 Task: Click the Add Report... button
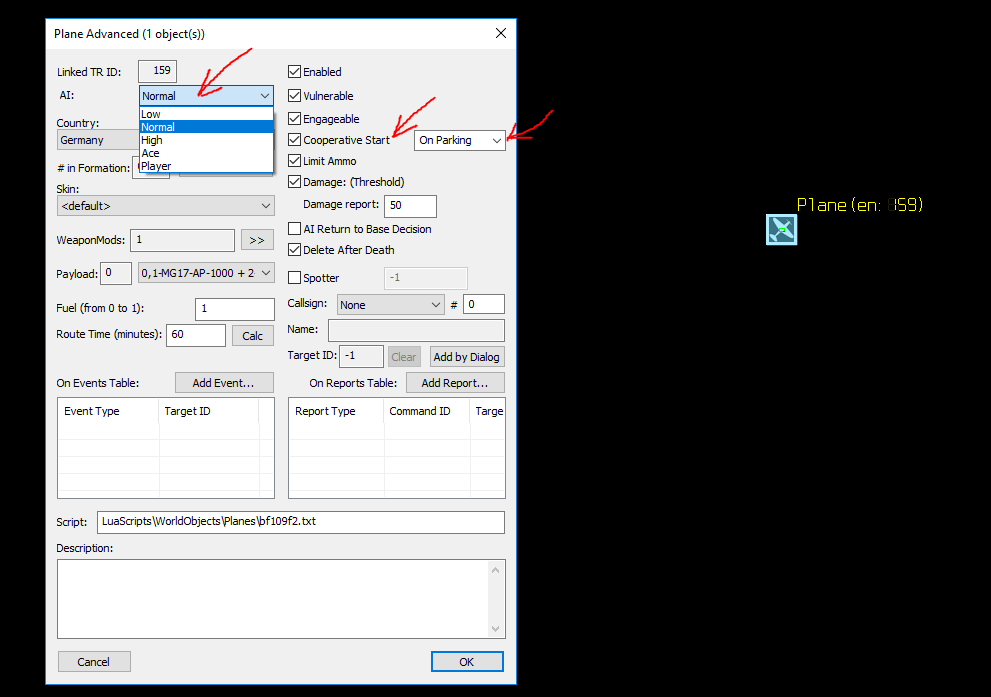pyautogui.click(x=455, y=383)
